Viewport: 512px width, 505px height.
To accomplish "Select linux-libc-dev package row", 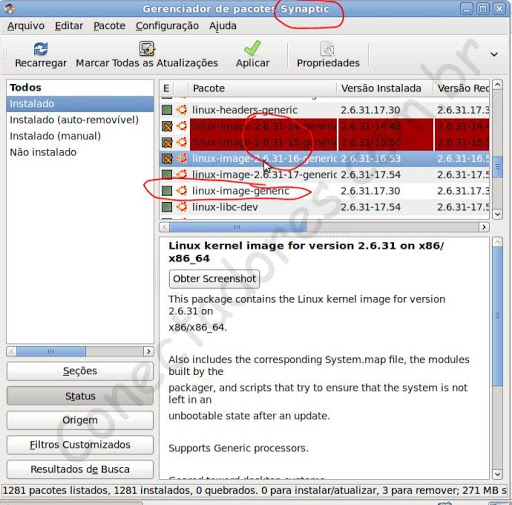I will (x=324, y=207).
